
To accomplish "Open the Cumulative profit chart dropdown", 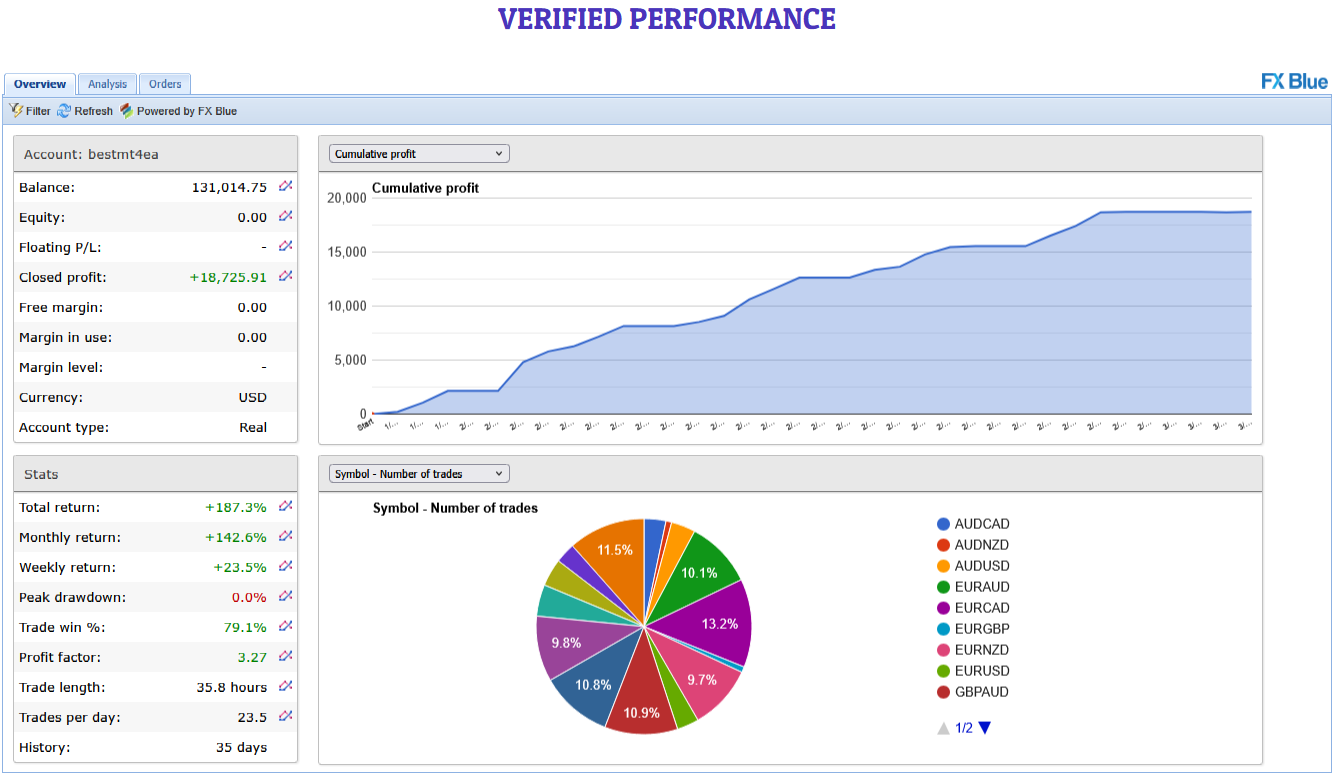I will 419,154.
